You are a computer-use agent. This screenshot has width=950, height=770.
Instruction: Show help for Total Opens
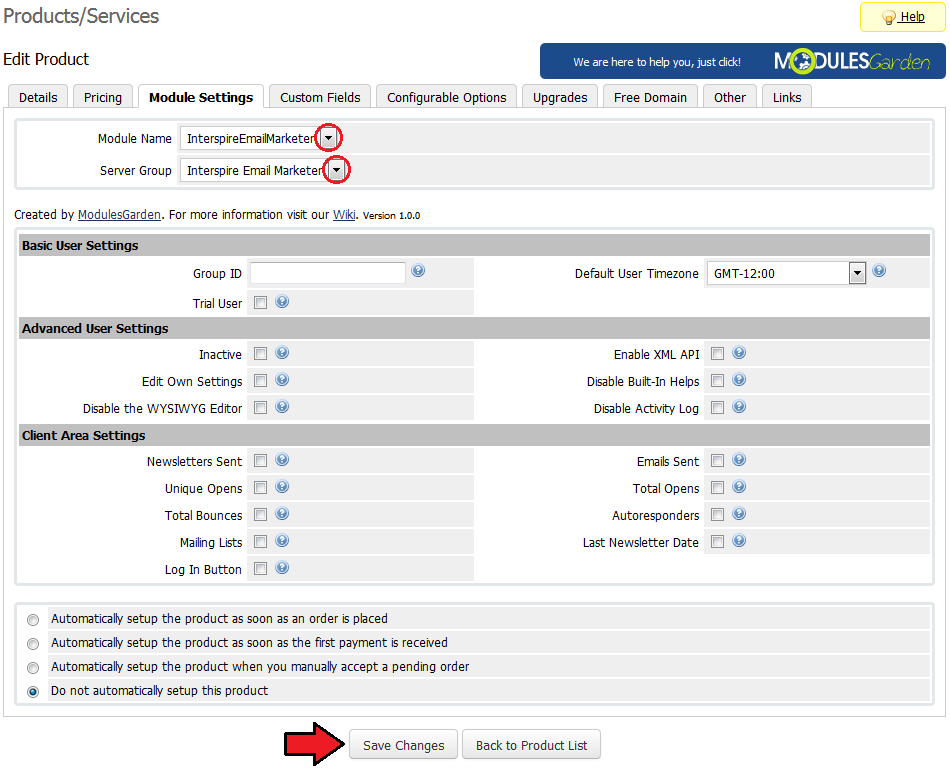(x=739, y=486)
